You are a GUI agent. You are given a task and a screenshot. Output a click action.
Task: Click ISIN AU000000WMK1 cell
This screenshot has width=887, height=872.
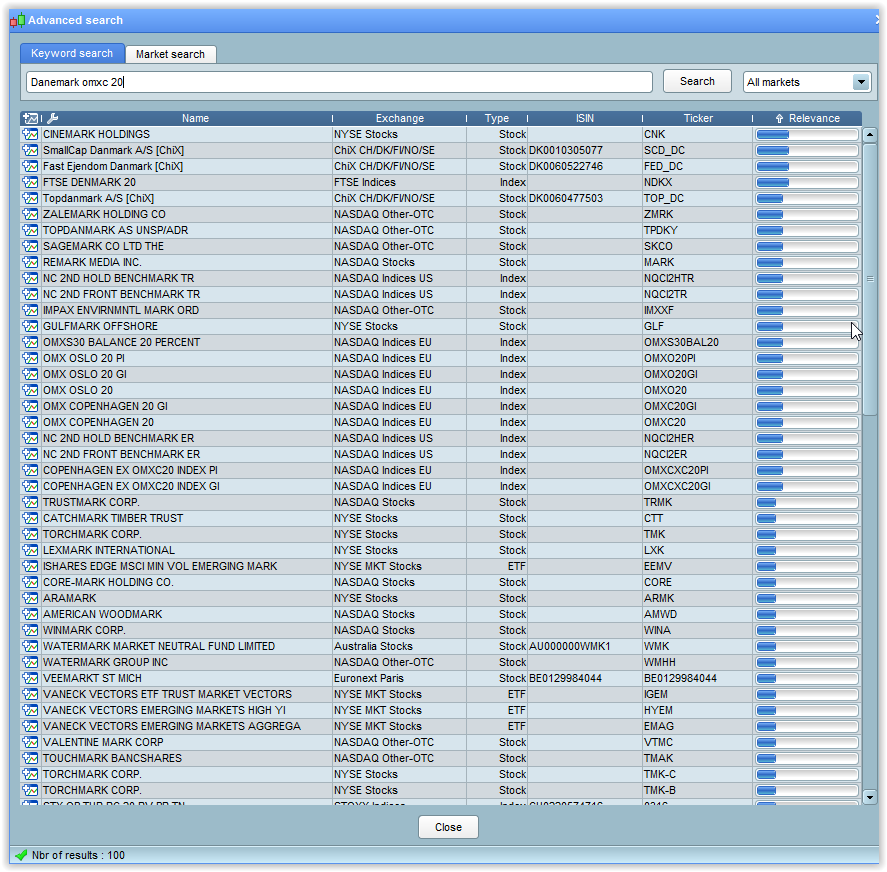point(570,646)
